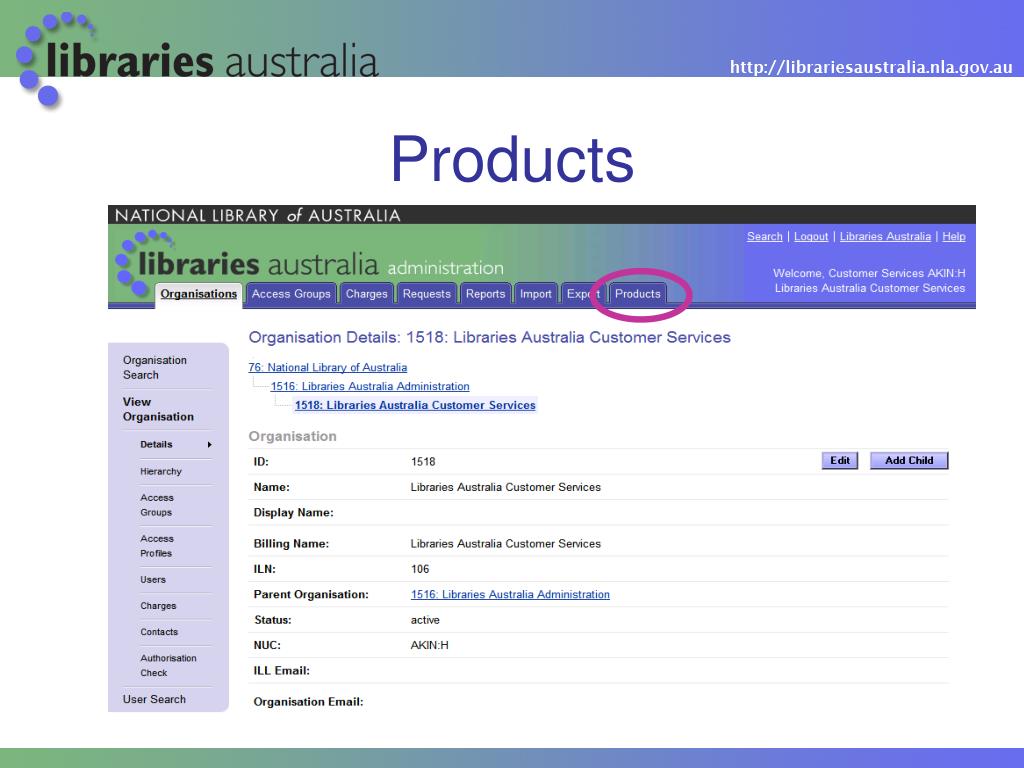Click the Name value Libraries Australia Customer Services
Screen dimensions: 1024x768
505,487
